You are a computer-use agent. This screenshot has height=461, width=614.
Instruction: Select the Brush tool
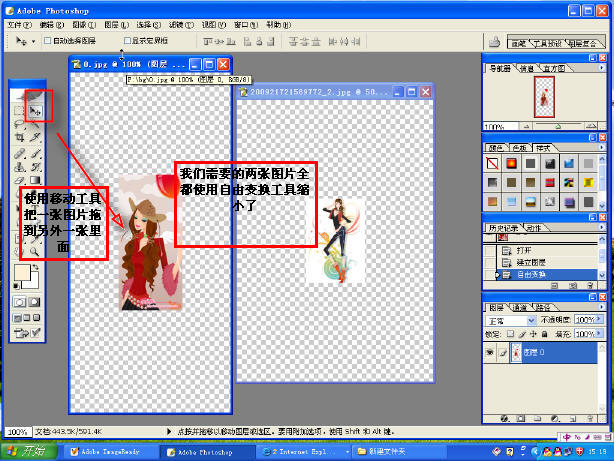[36, 154]
